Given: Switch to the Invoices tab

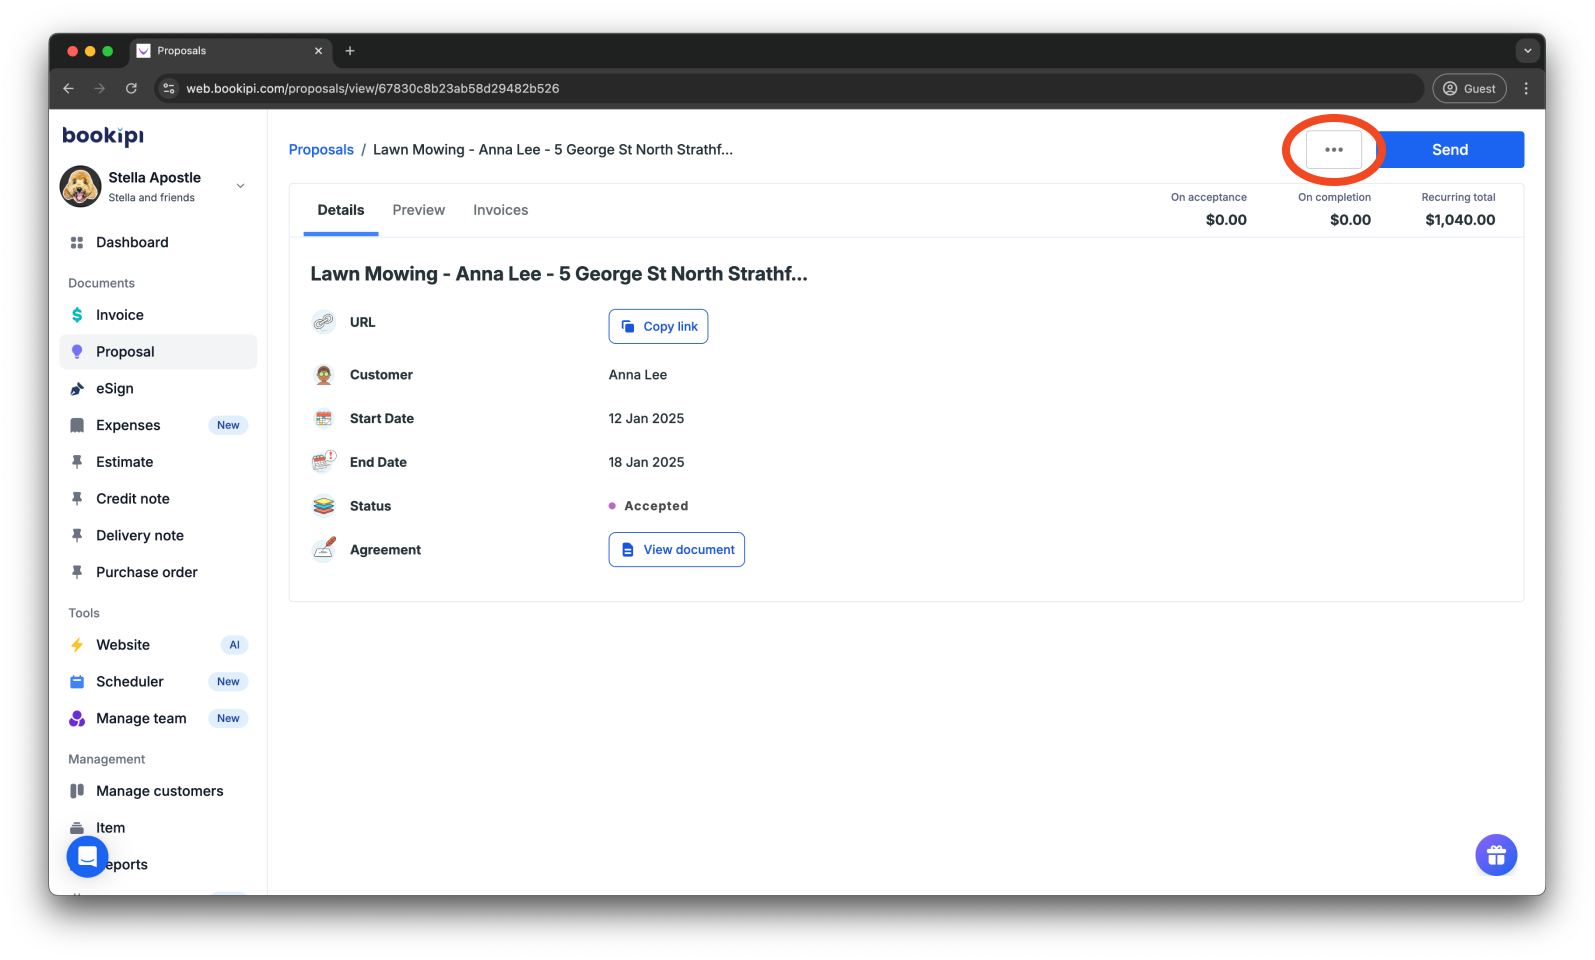Looking at the screenshot, I should [500, 210].
